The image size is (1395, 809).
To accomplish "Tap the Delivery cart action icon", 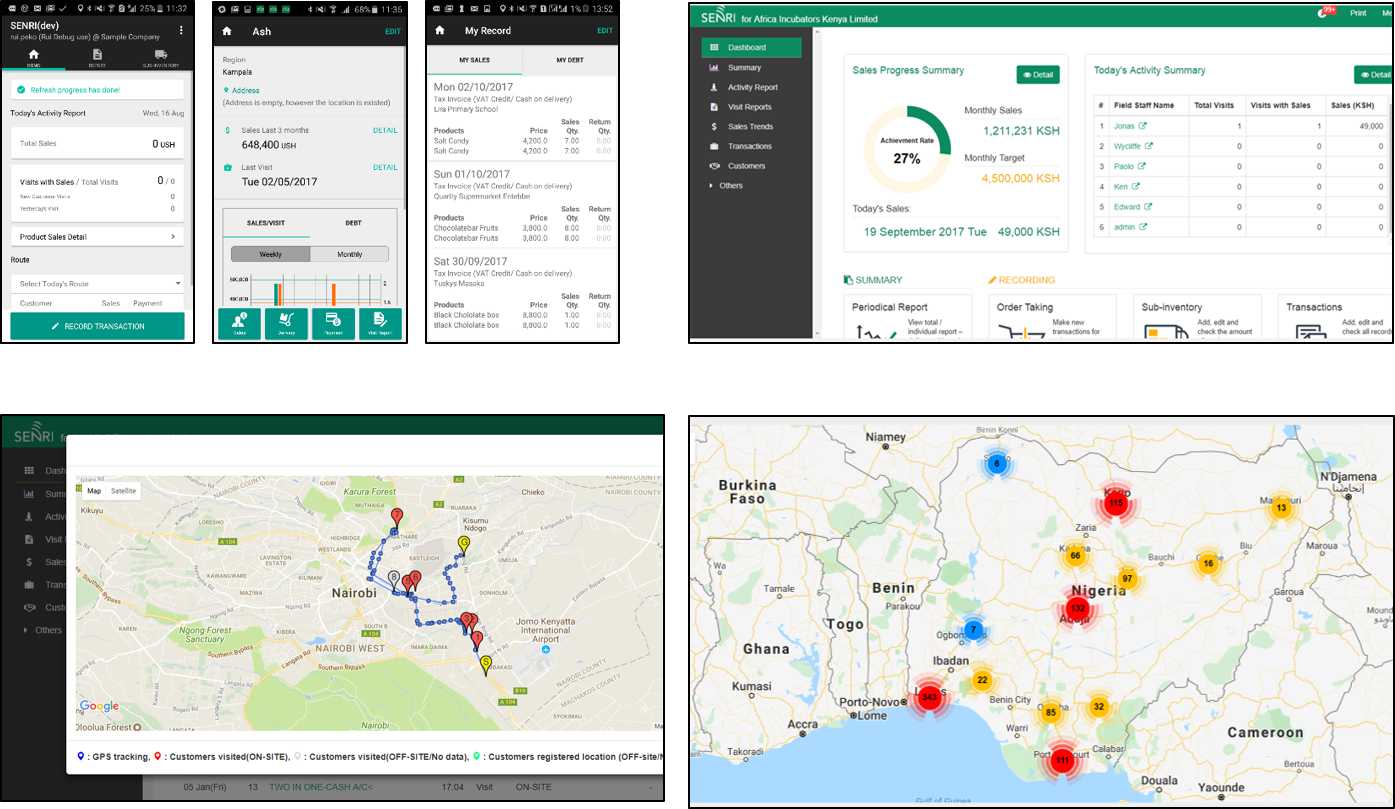I will click(287, 324).
